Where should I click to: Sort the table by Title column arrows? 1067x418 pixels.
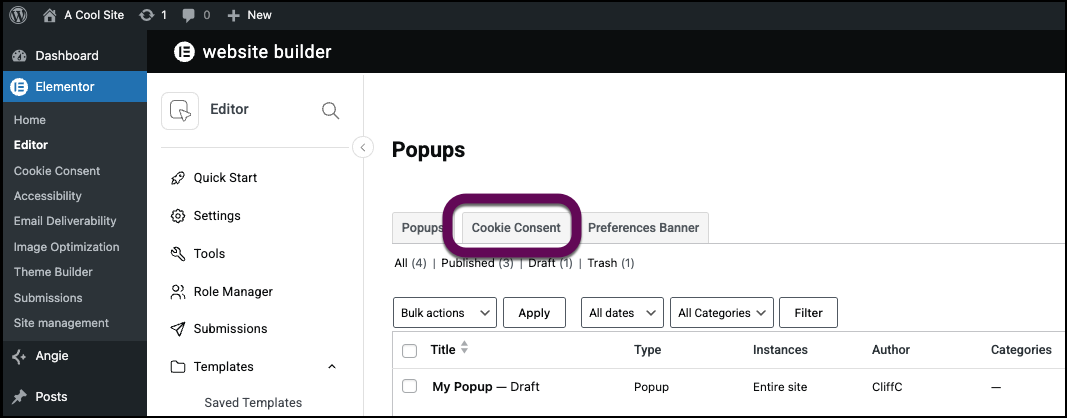click(465, 348)
